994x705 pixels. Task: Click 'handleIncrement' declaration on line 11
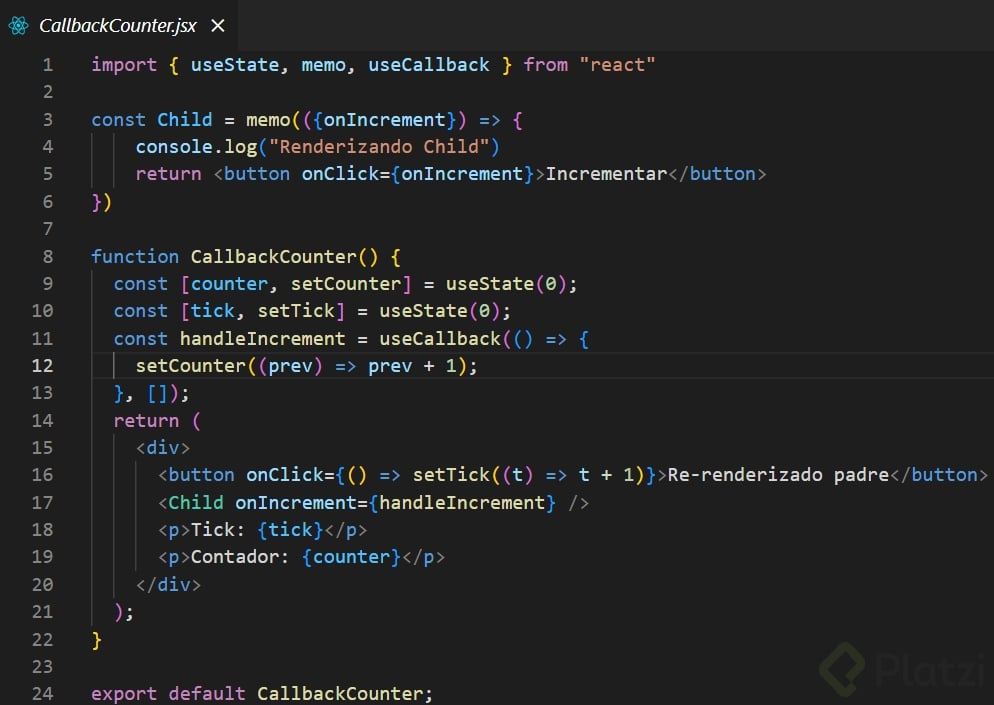click(262, 339)
